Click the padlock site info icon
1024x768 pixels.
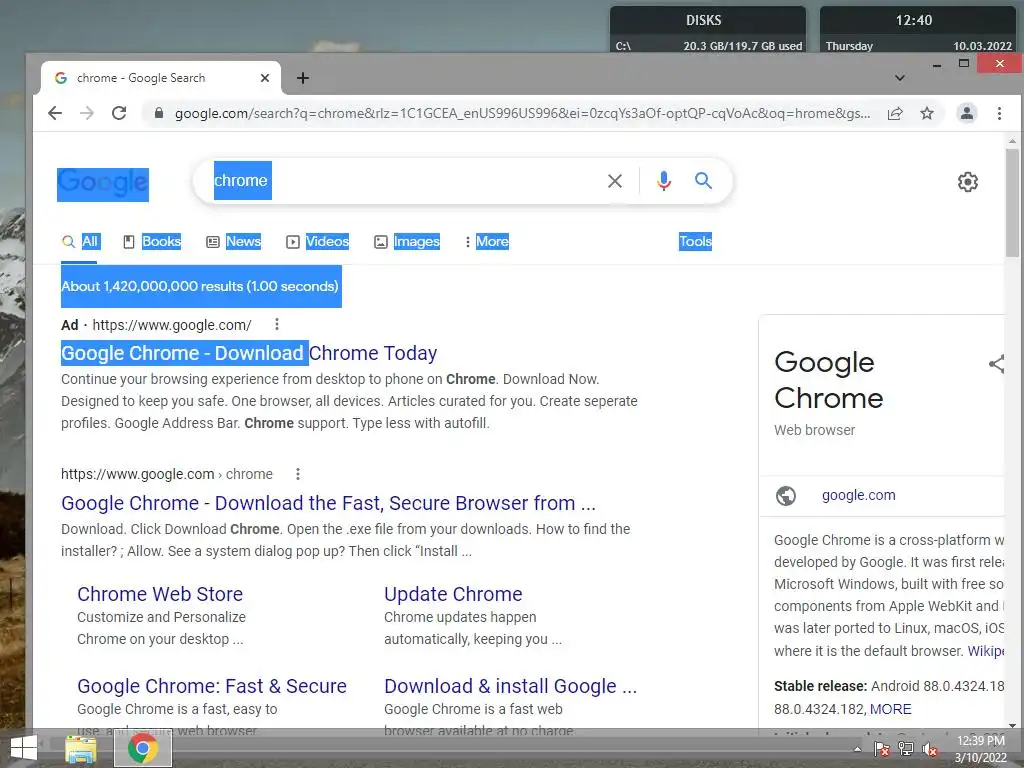click(159, 113)
